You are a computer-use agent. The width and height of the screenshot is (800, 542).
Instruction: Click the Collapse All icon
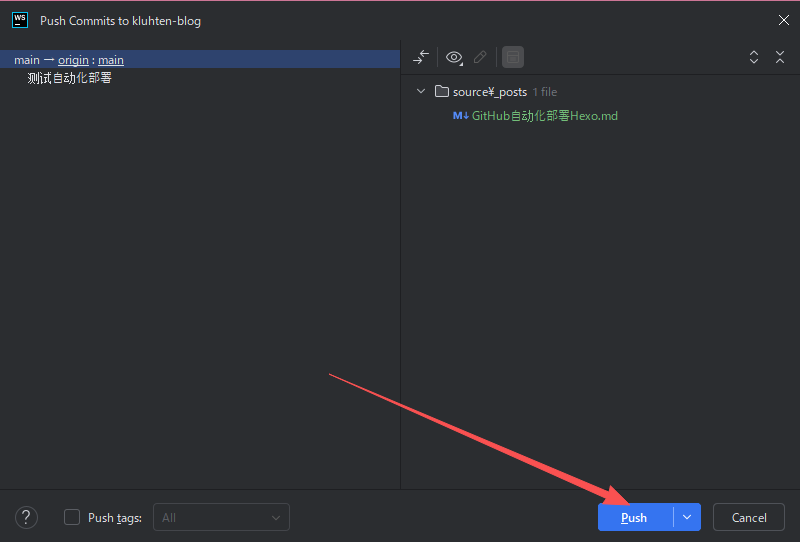click(x=780, y=57)
